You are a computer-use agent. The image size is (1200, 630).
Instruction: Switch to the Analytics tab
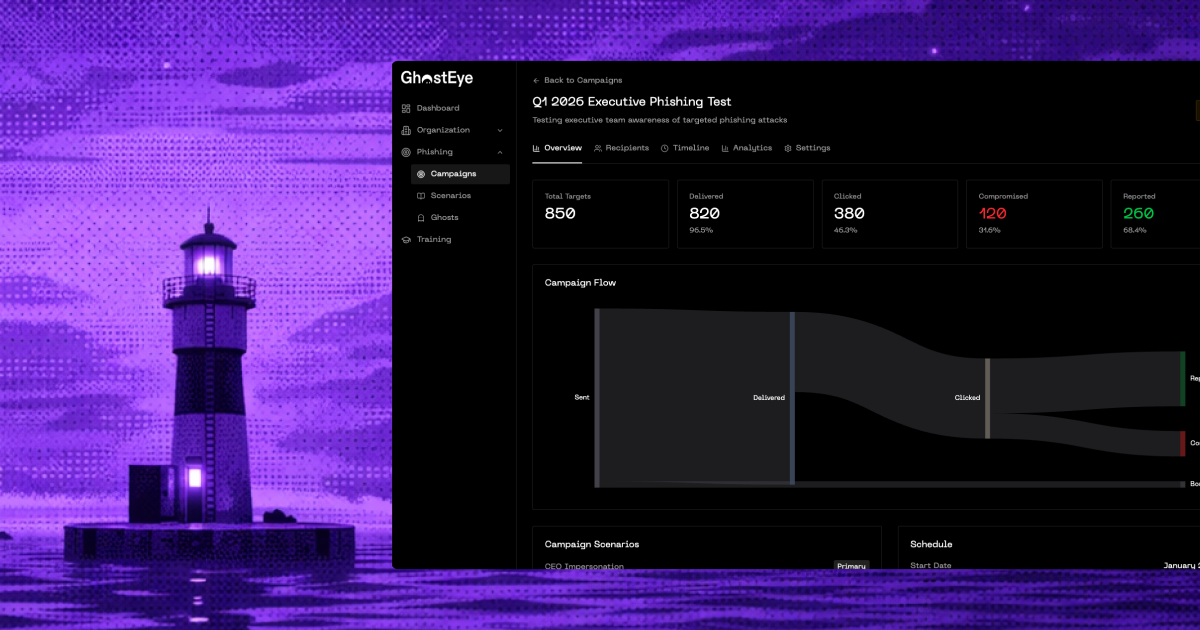pyautogui.click(x=746, y=148)
